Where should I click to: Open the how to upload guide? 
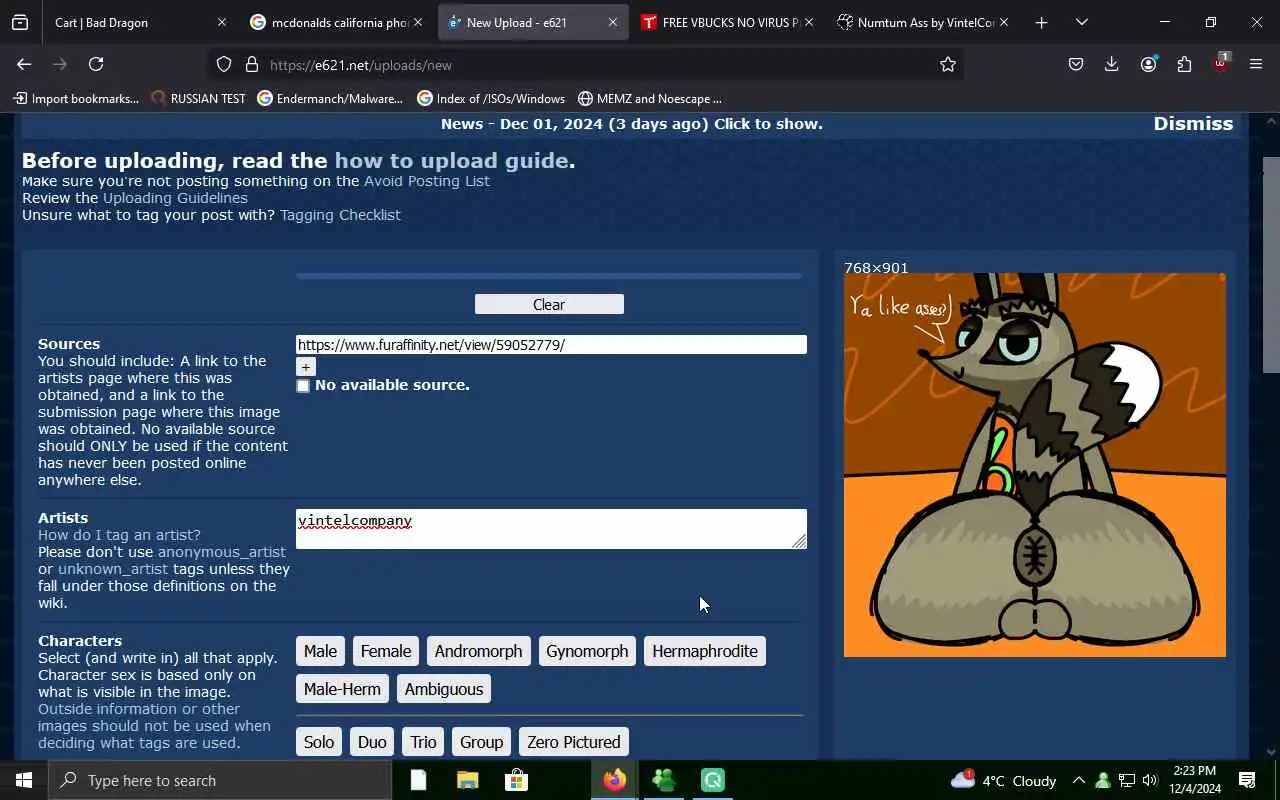point(452,160)
